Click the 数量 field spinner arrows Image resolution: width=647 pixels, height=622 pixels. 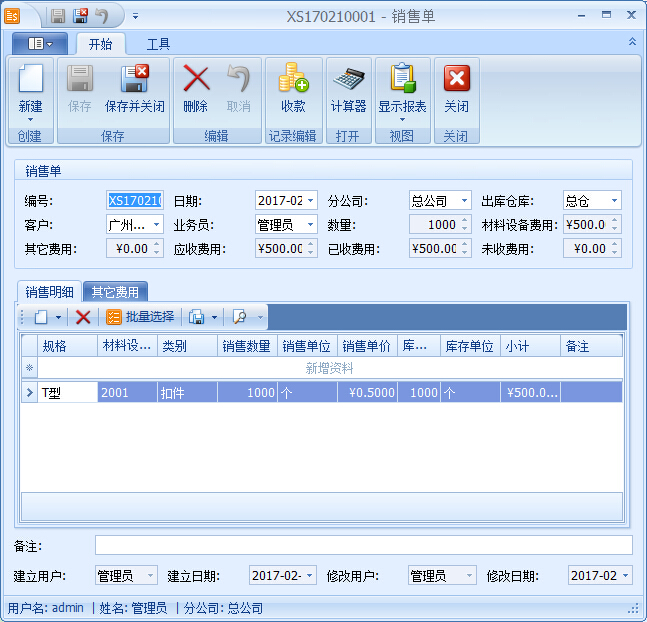pos(464,225)
